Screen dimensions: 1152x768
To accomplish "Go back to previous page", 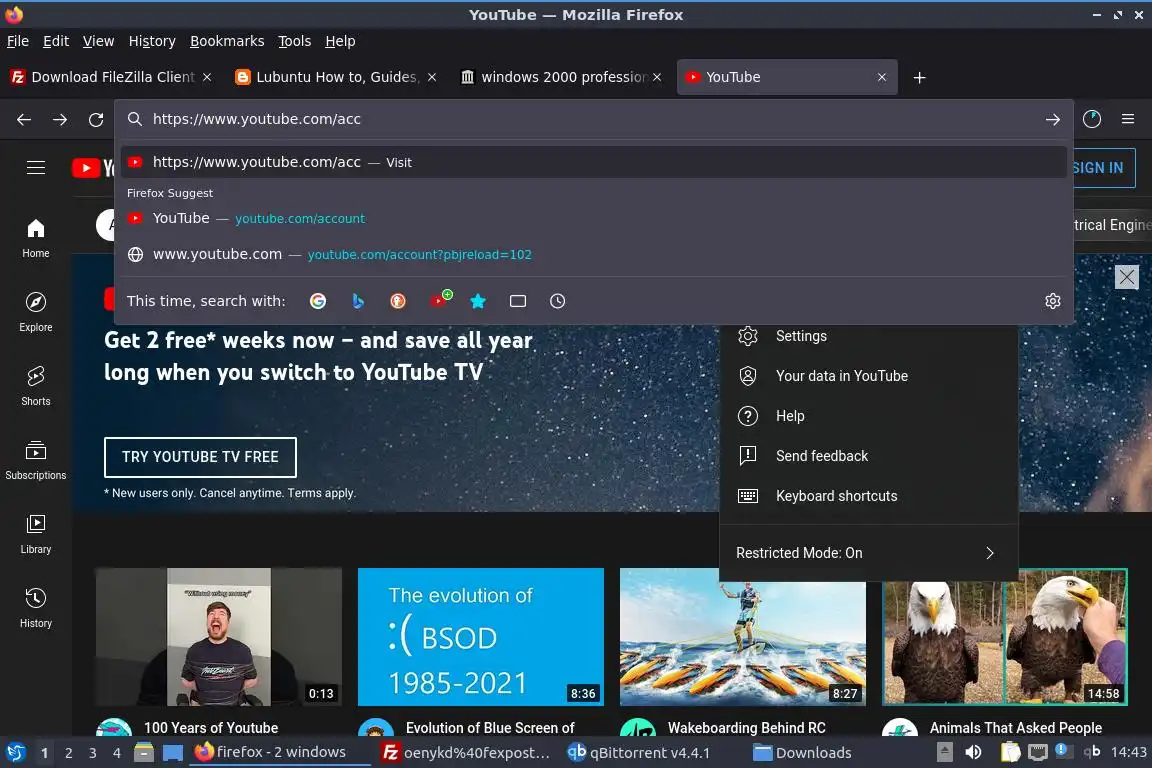I will (x=24, y=119).
